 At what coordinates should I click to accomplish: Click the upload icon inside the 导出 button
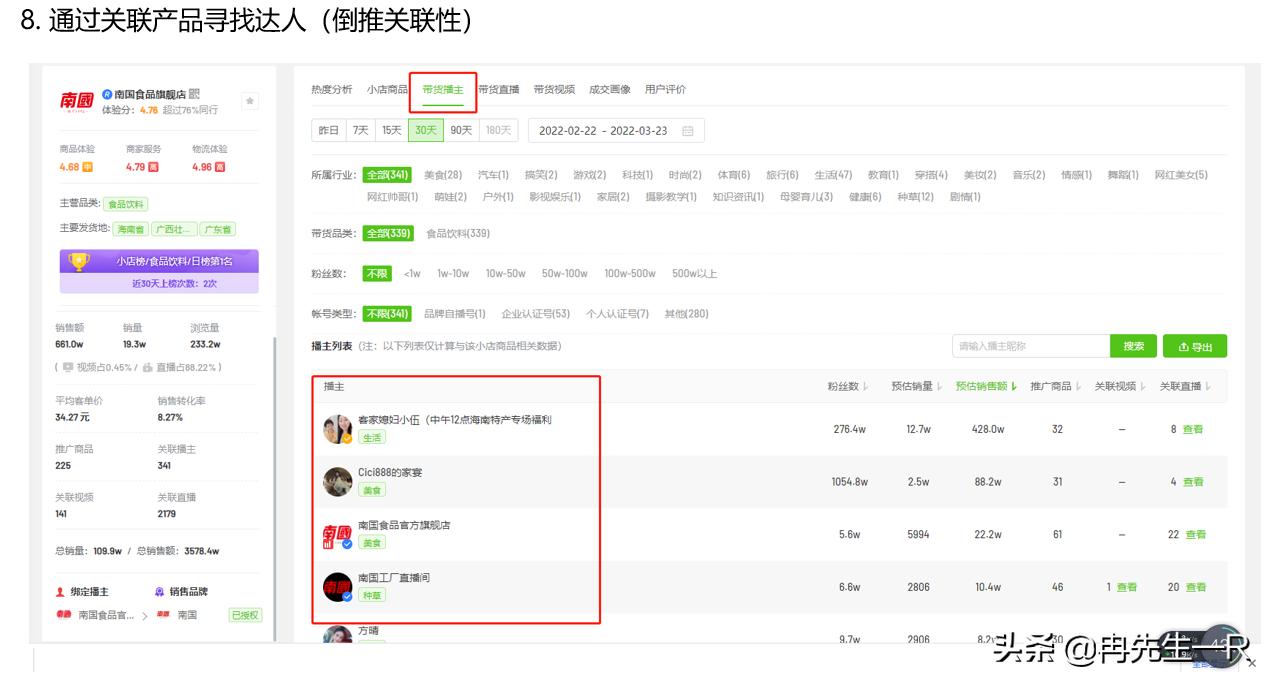click(x=1183, y=345)
